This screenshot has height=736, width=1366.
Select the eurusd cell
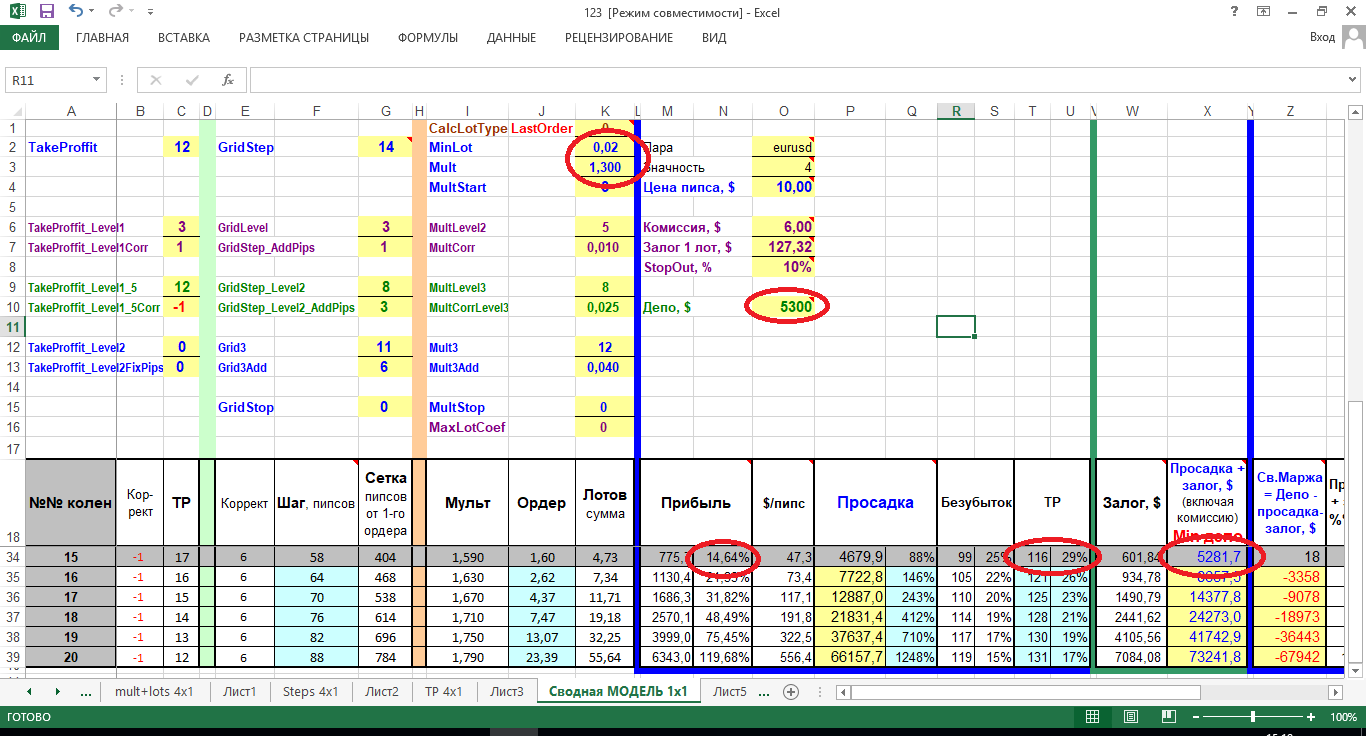tap(783, 147)
